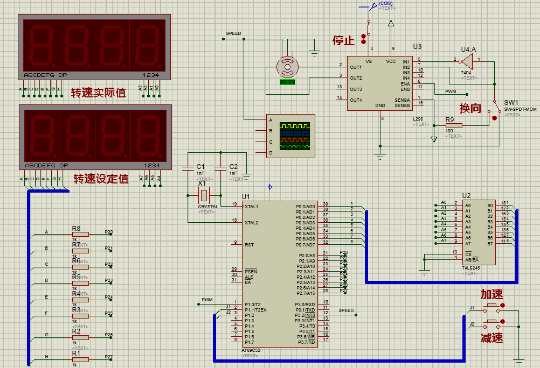Click the PWM terminal label right of U3

(451, 92)
